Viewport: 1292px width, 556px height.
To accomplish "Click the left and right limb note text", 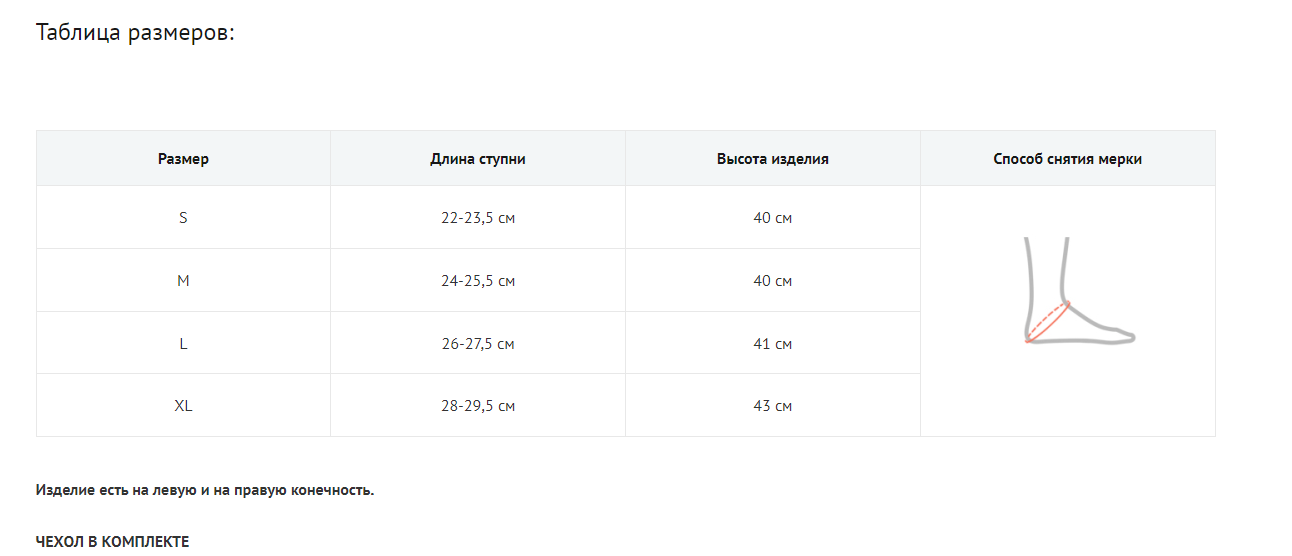I will tap(205, 490).
